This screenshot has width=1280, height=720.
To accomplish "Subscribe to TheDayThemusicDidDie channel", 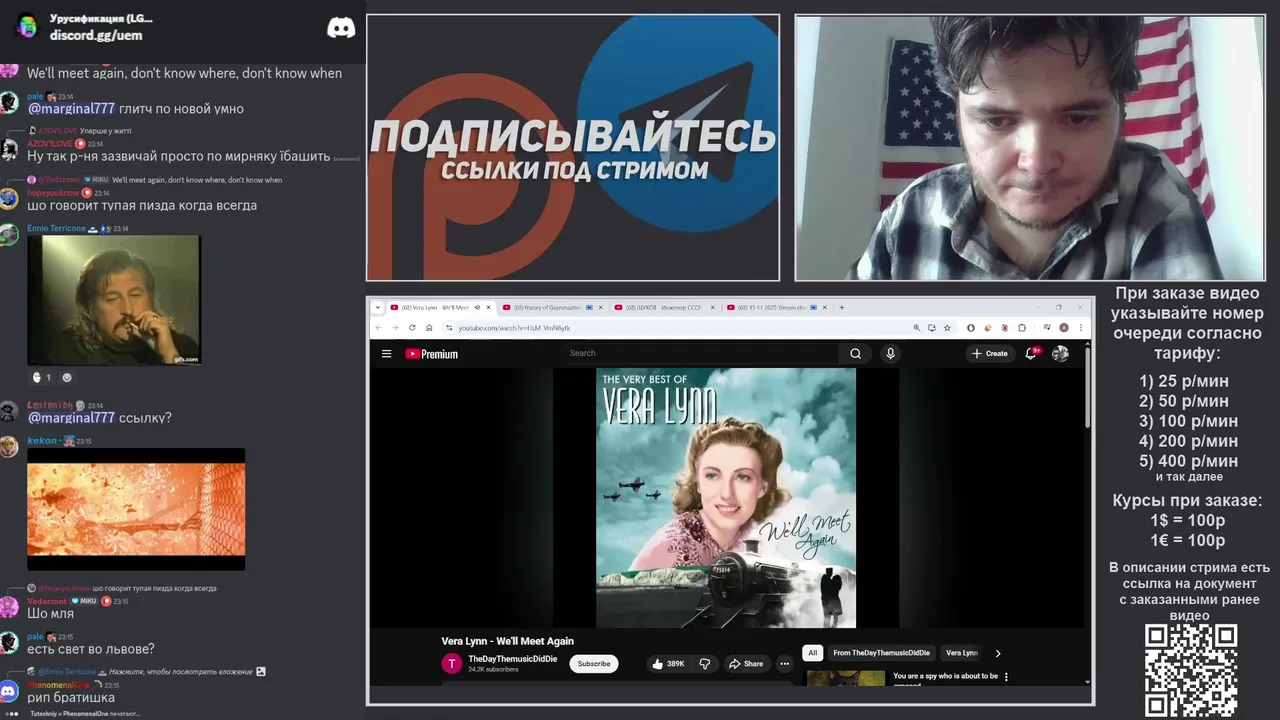I will (594, 663).
